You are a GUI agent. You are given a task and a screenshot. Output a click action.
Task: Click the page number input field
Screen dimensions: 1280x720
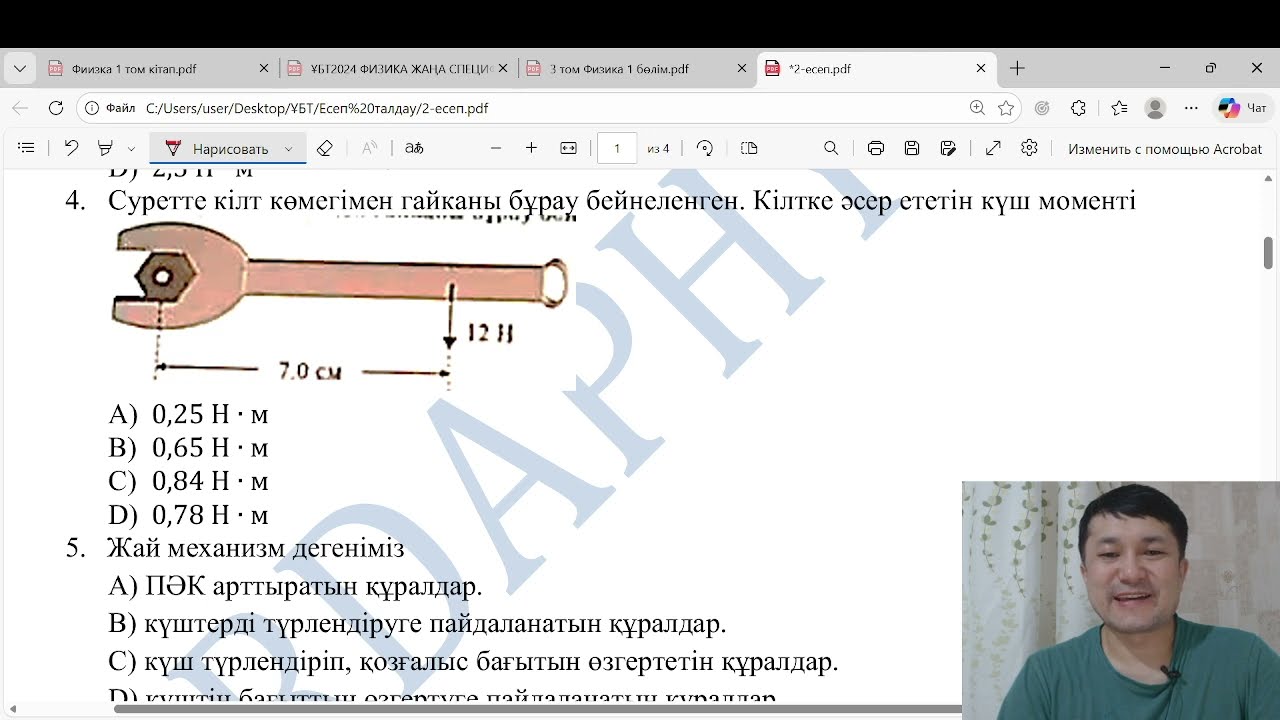click(617, 148)
